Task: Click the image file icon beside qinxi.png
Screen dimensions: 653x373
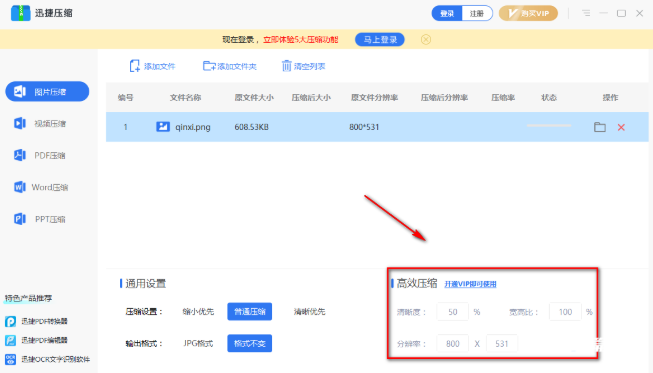Action: [163, 127]
